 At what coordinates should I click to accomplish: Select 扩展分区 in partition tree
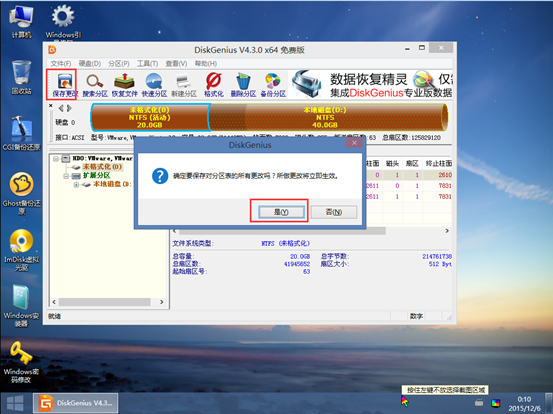pyautogui.click(x=96, y=175)
